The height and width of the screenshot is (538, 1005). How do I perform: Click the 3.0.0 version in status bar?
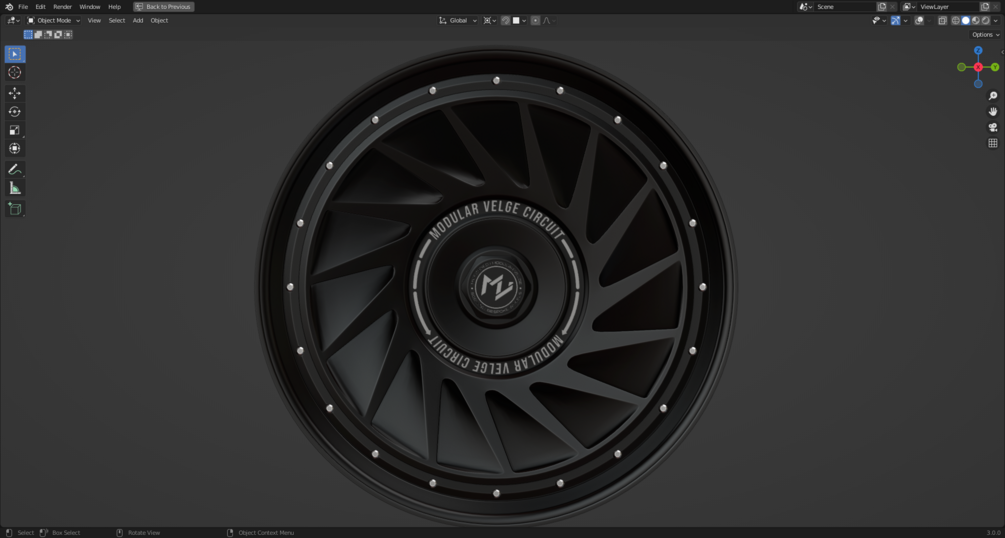pyautogui.click(x=993, y=533)
